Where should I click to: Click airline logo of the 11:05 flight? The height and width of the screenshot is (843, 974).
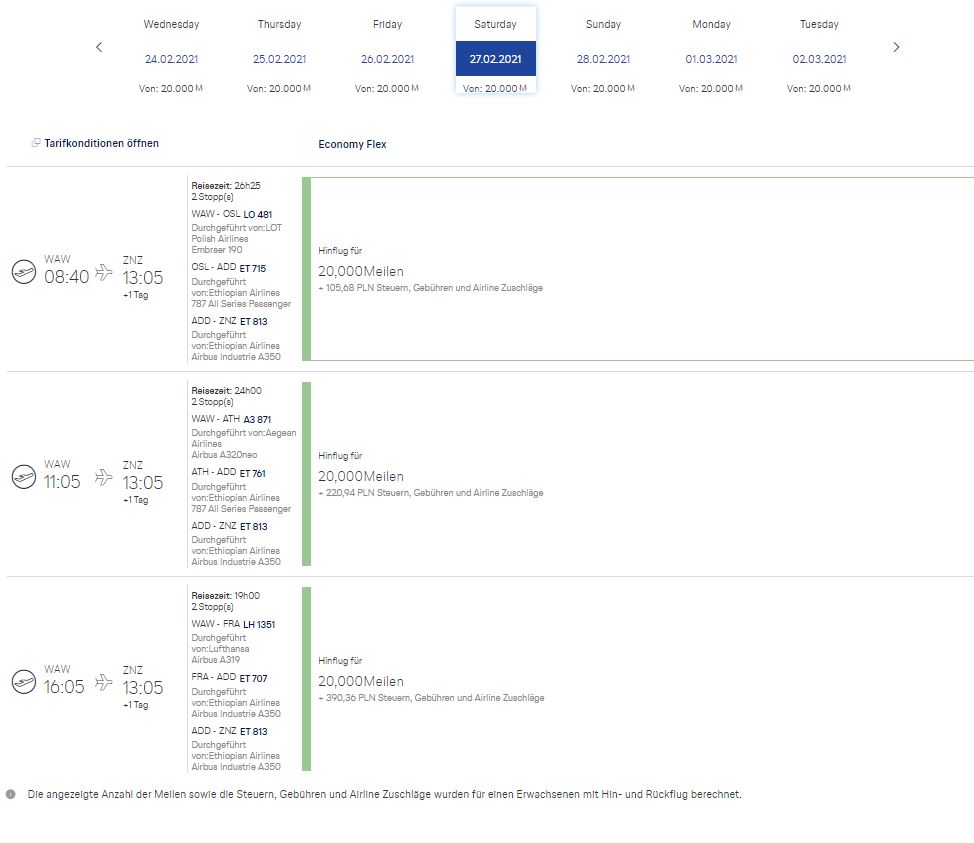click(x=24, y=476)
